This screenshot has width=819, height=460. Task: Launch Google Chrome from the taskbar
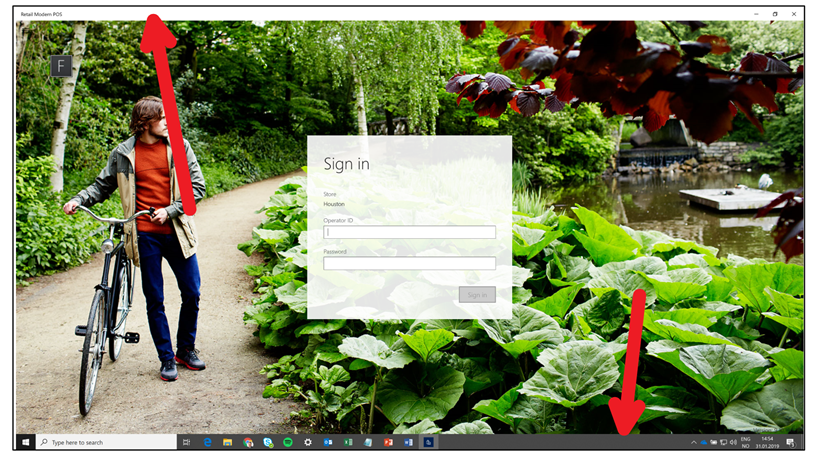(x=248, y=441)
